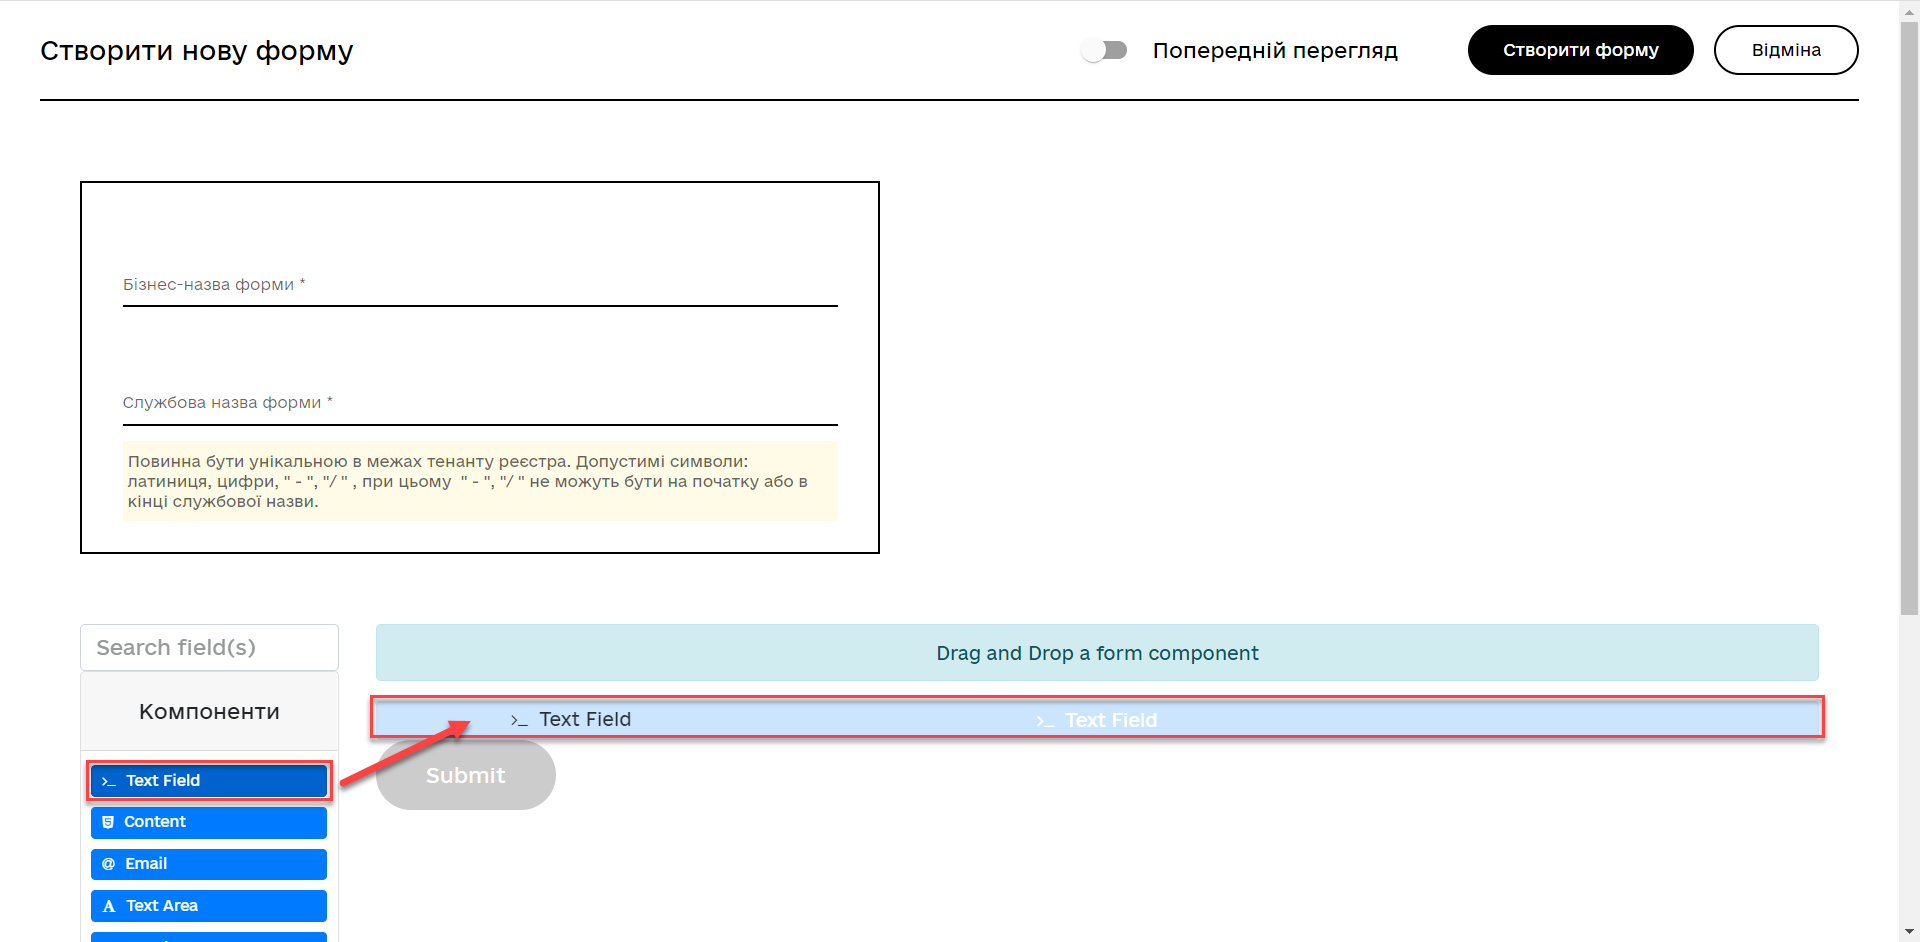Click the Попередній перегляд label text
1920x942 pixels.
(x=1274, y=50)
